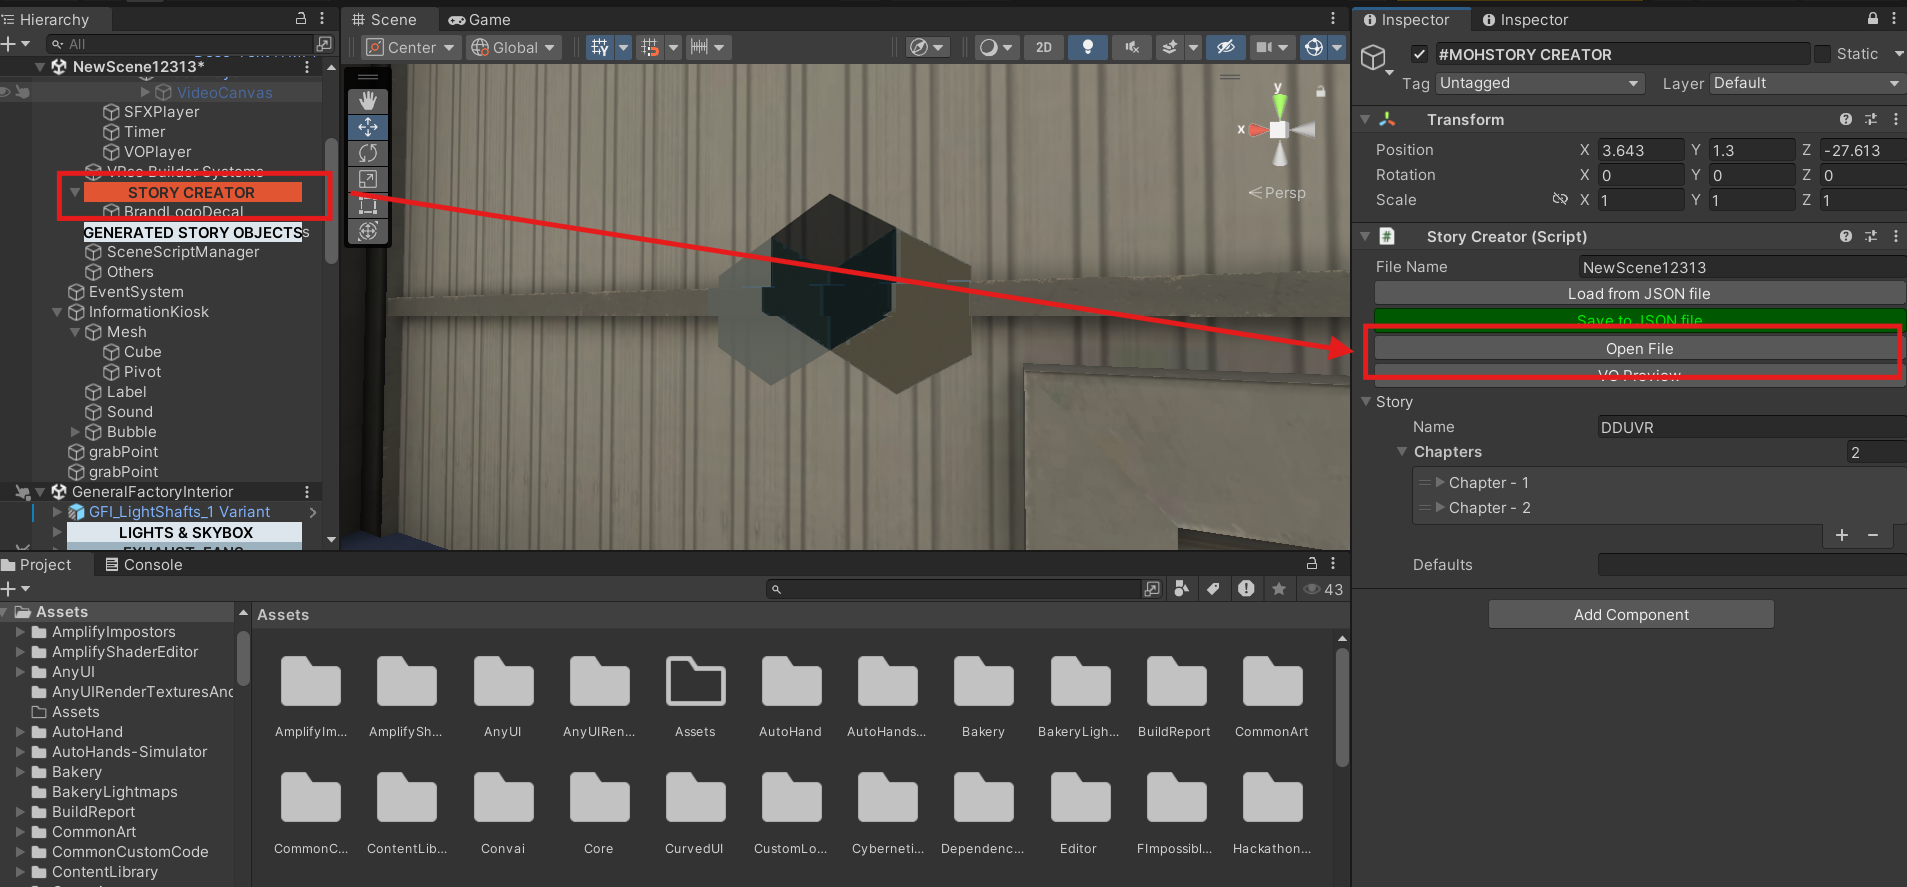Image resolution: width=1907 pixels, height=887 pixels.
Task: Toggle scene lighting with the bulb button
Action: click(1087, 47)
